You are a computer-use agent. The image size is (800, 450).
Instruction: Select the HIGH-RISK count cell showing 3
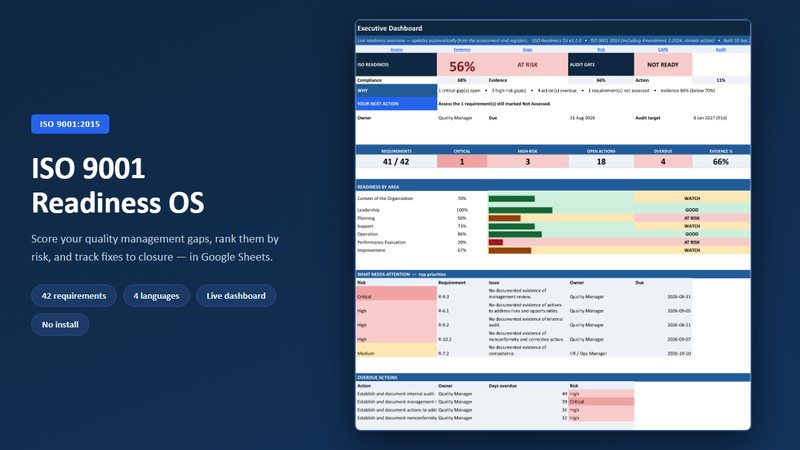(x=528, y=162)
